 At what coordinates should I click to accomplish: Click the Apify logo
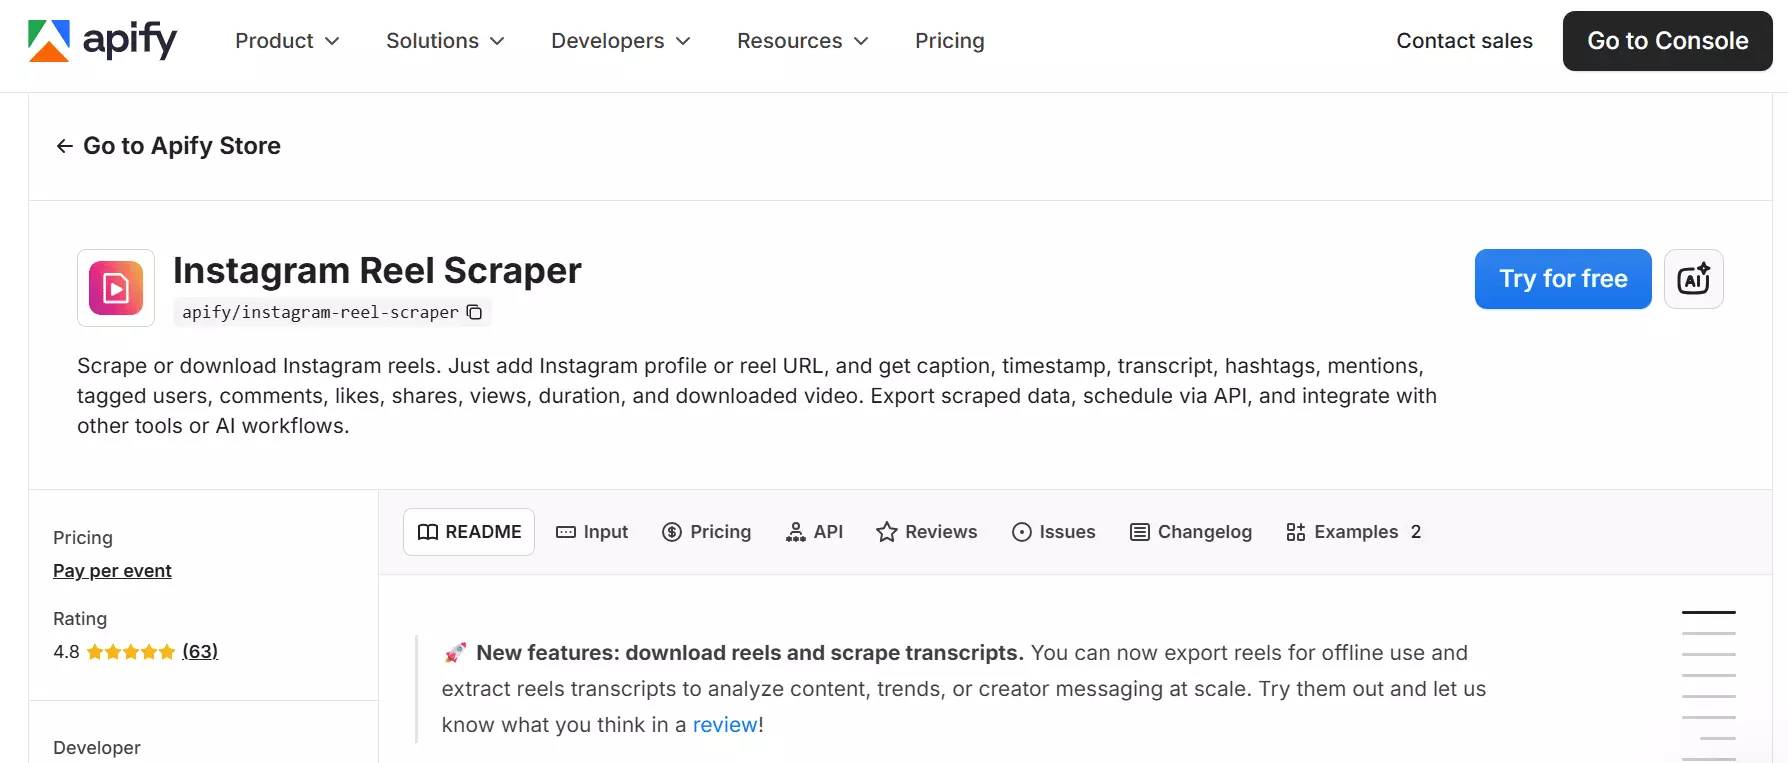[101, 40]
